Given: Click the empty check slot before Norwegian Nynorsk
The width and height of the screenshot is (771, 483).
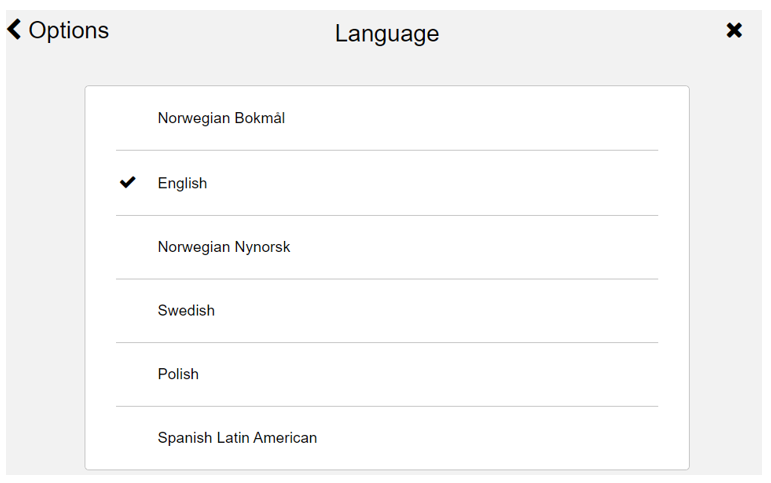Looking at the screenshot, I should (127, 247).
